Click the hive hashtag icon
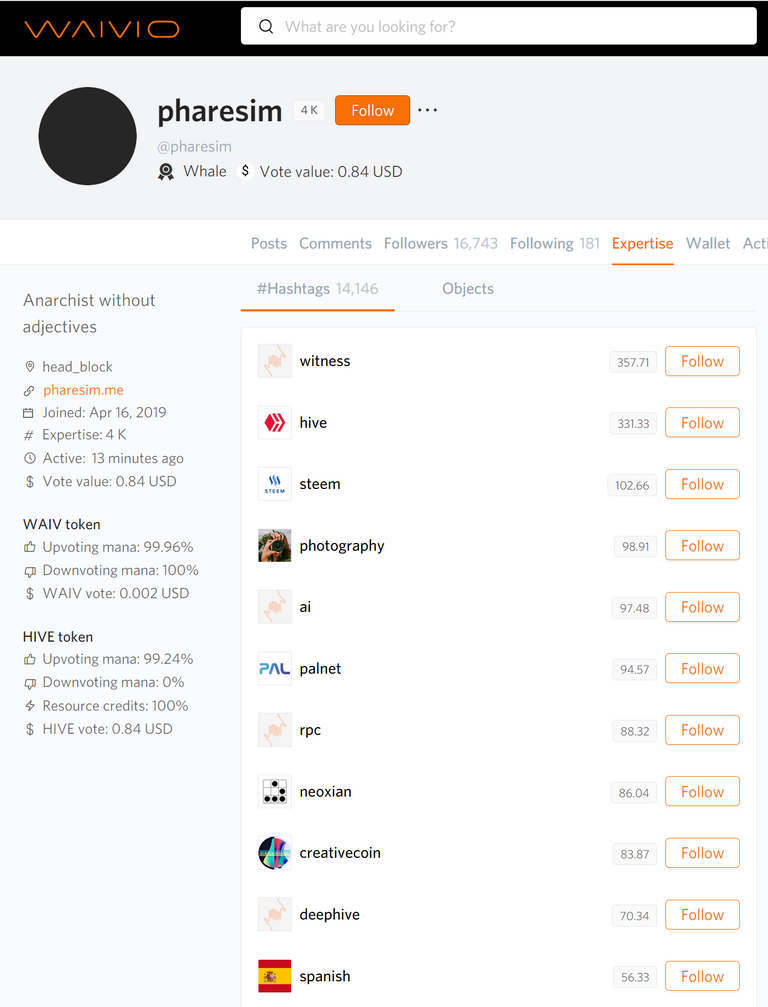Screen dimensions: 768x1007 pos(275,423)
